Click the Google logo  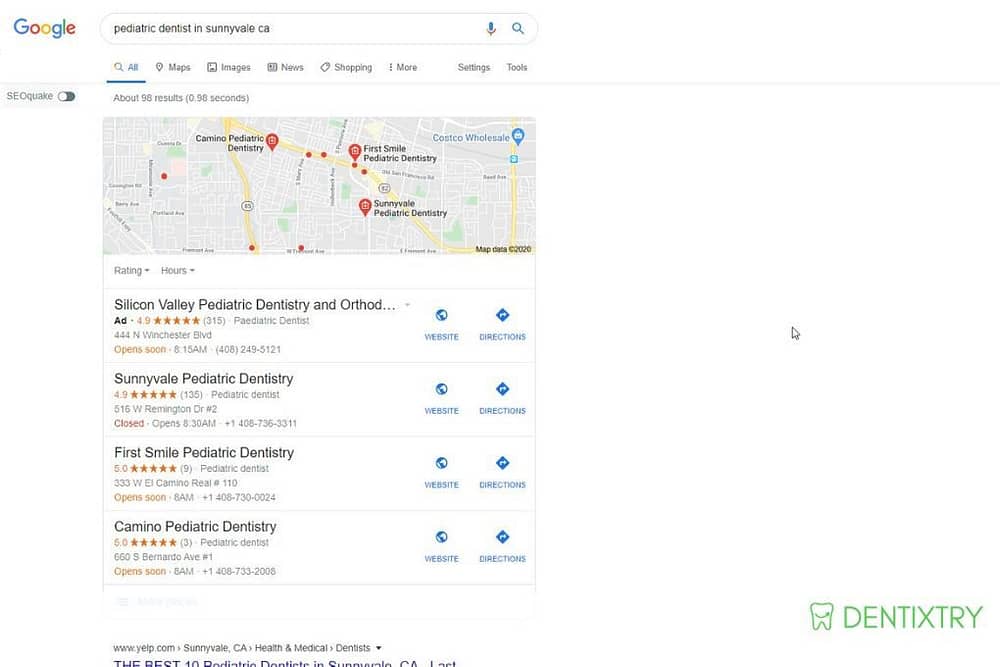pos(45,28)
